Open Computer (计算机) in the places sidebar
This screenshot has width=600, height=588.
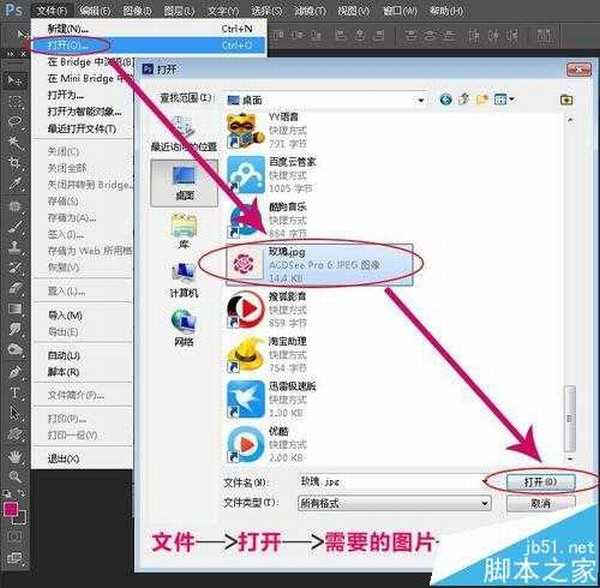[x=183, y=280]
